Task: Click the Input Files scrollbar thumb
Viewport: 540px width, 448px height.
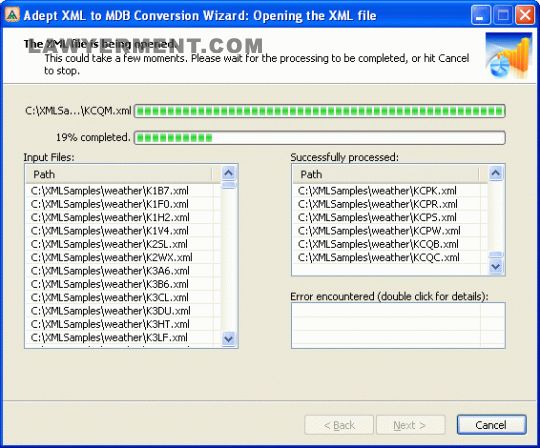Action: (x=229, y=185)
